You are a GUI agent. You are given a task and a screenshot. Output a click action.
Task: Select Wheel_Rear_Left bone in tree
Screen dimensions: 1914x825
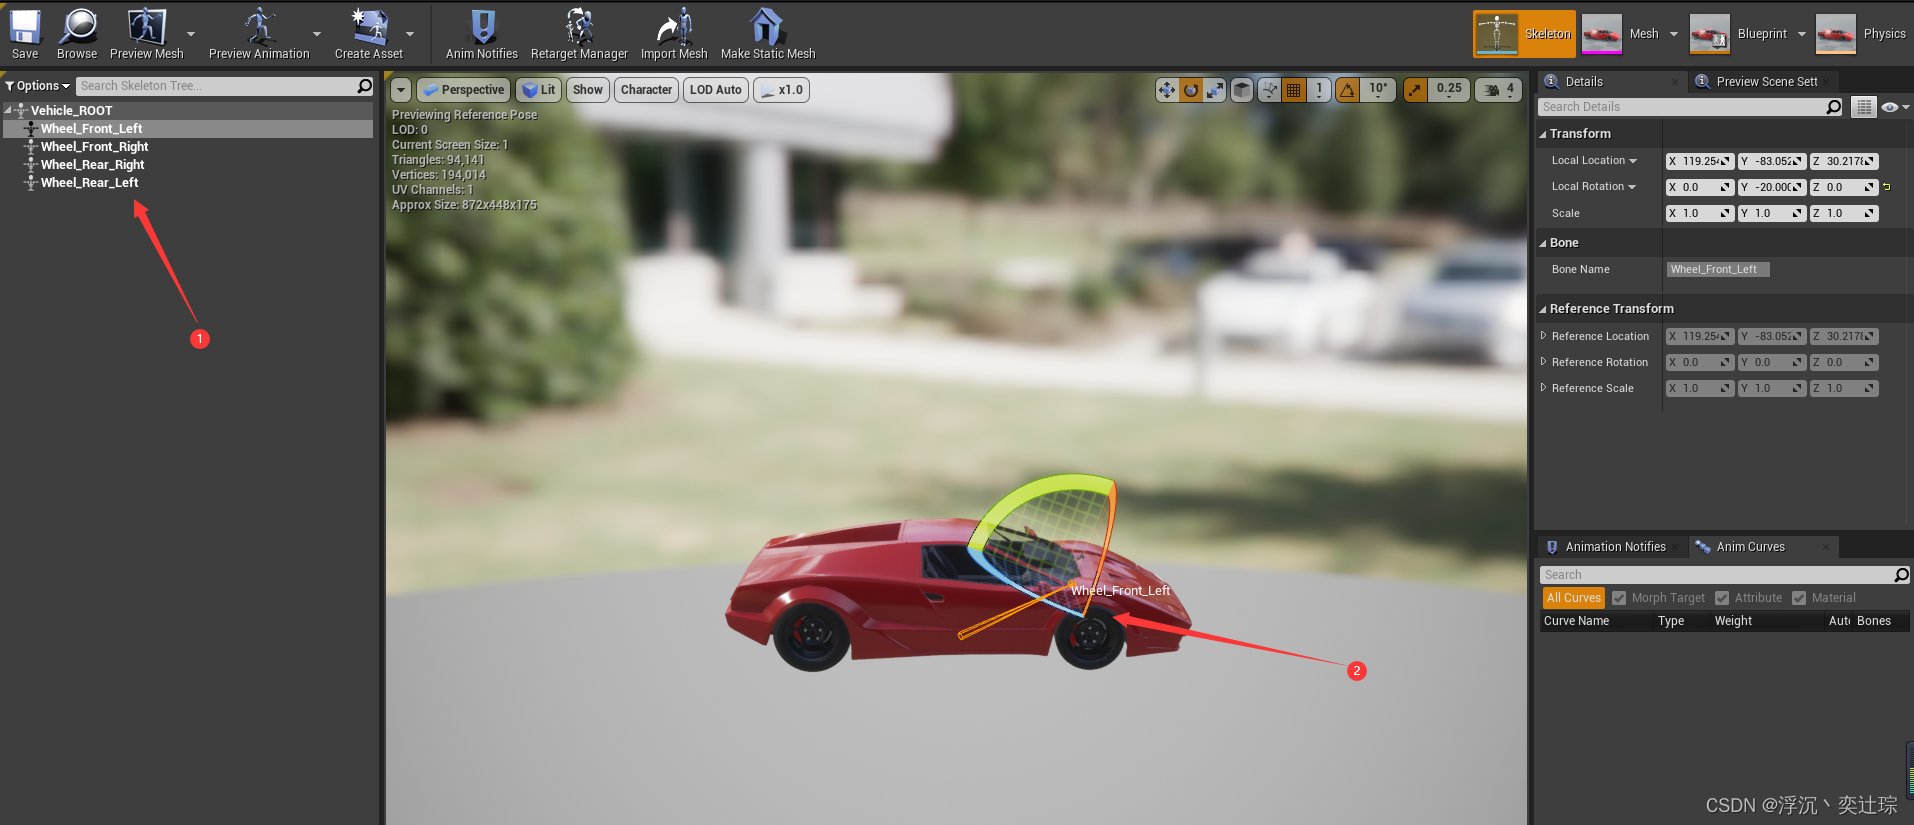[89, 183]
